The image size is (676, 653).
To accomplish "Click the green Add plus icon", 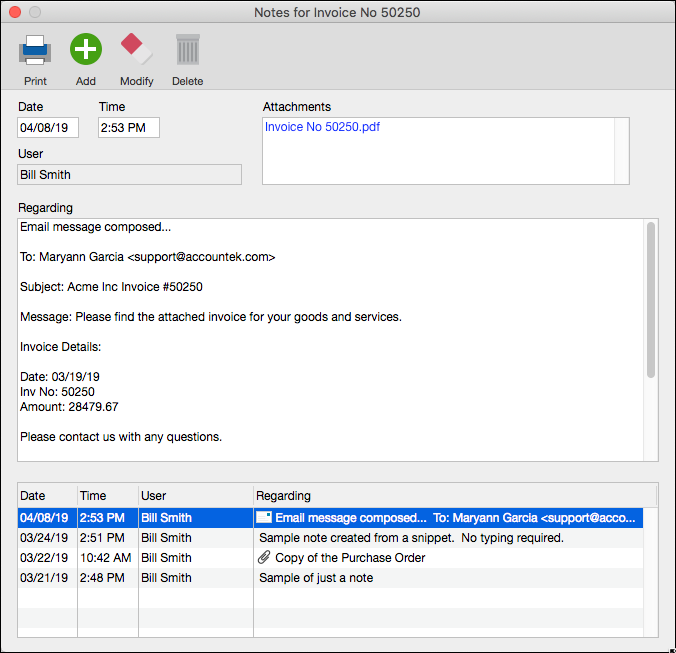I will click(86, 49).
